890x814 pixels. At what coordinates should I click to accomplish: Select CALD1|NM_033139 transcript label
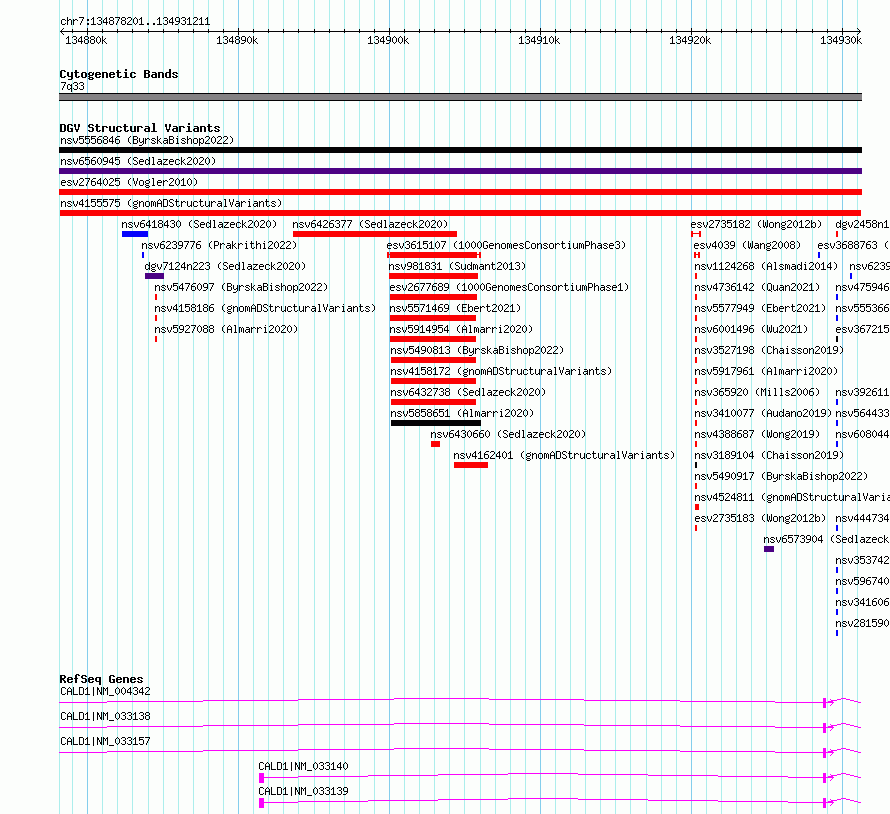click(303, 791)
